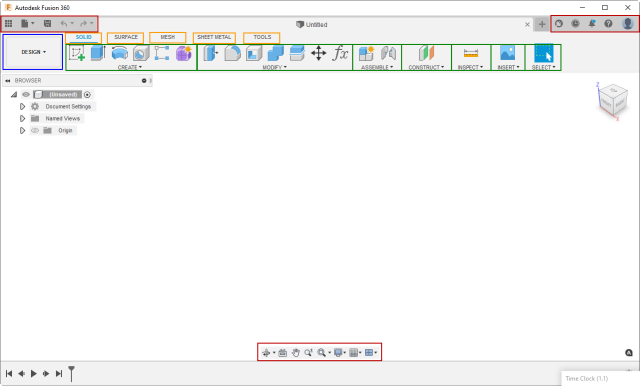Open the user profile avatar
The width and height of the screenshot is (640, 386).
click(x=628, y=24)
